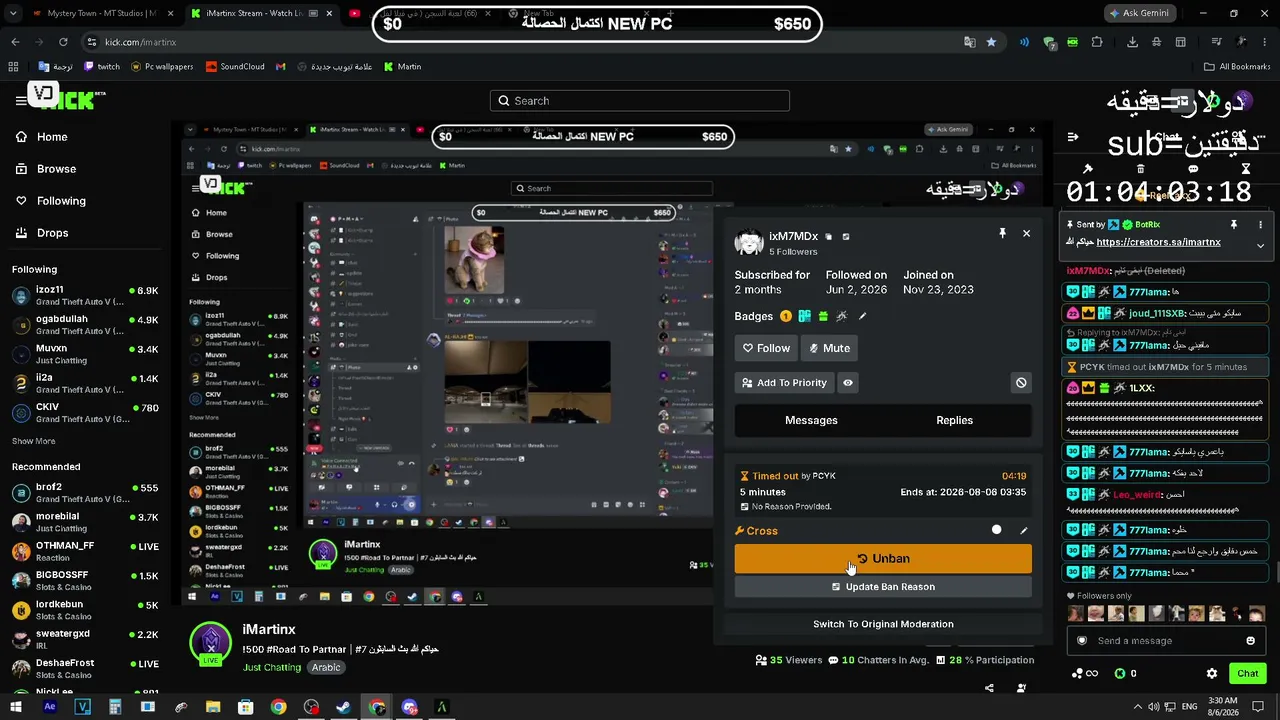
Task: Open ogabdullah channel in Following list
Action: (85, 325)
